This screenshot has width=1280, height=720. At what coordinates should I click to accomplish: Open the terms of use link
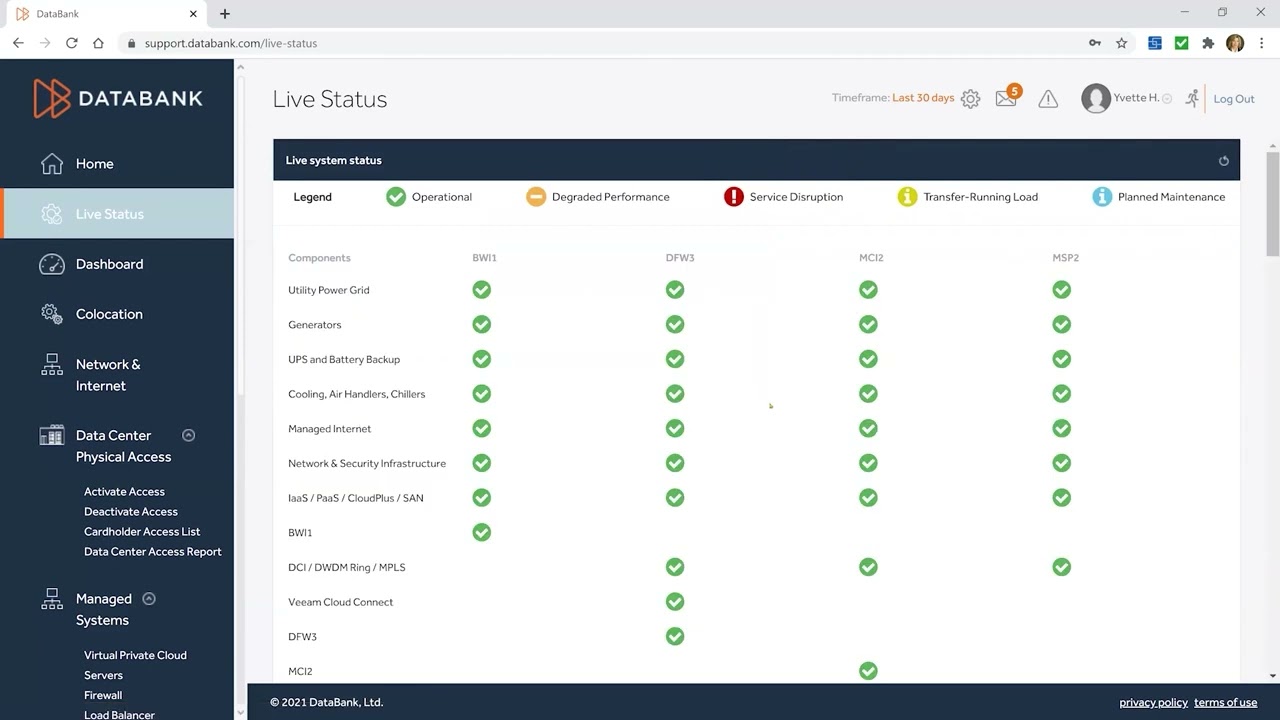pyautogui.click(x=1225, y=702)
